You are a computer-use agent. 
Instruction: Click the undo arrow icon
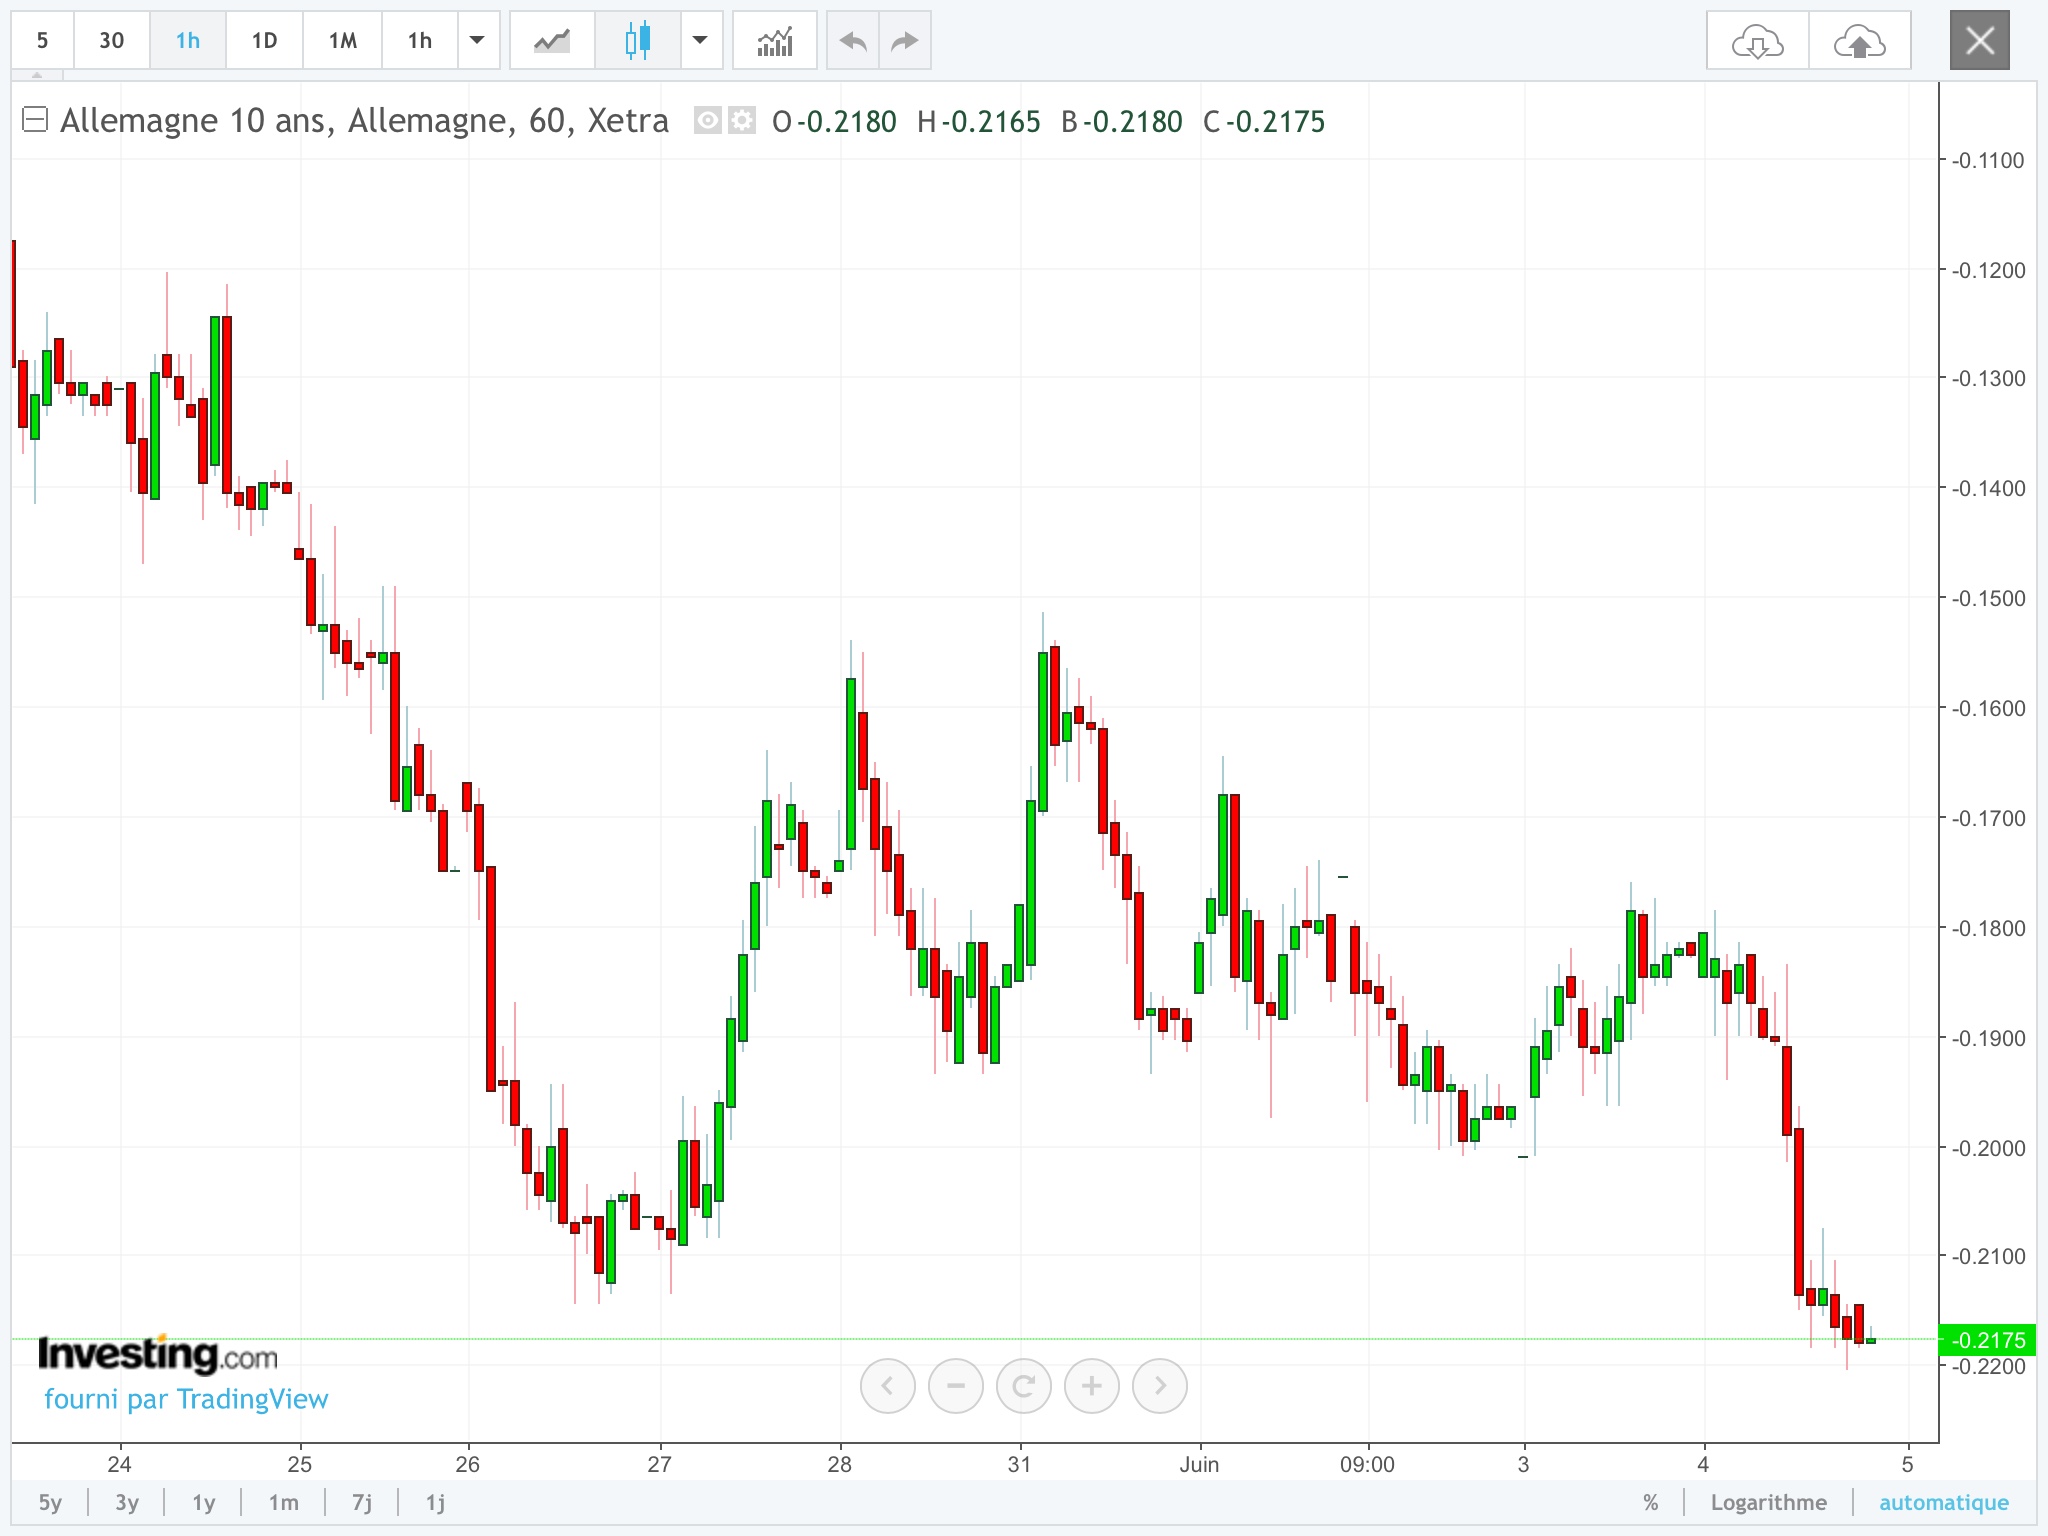coord(853,41)
